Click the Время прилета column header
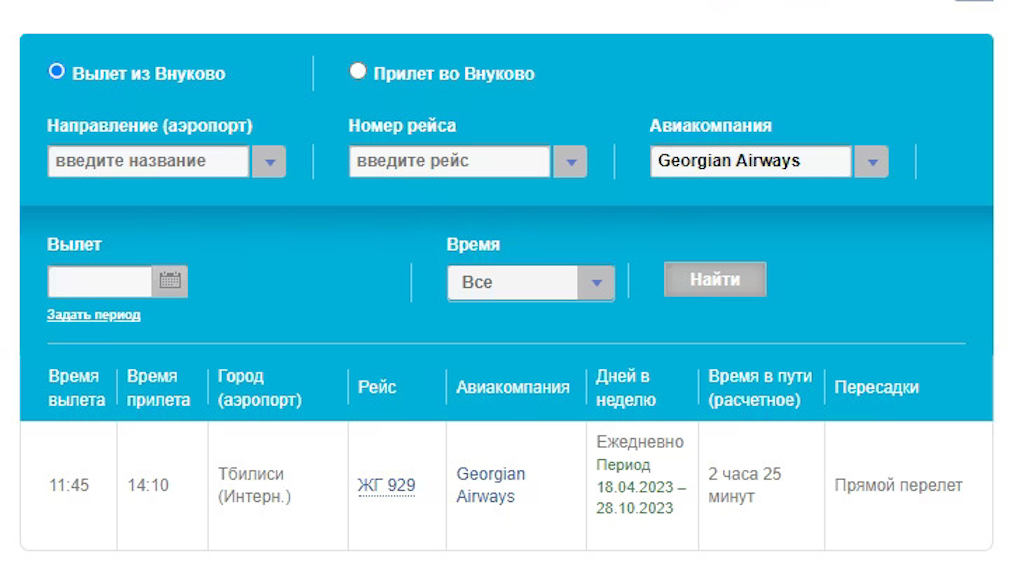 click(158, 388)
